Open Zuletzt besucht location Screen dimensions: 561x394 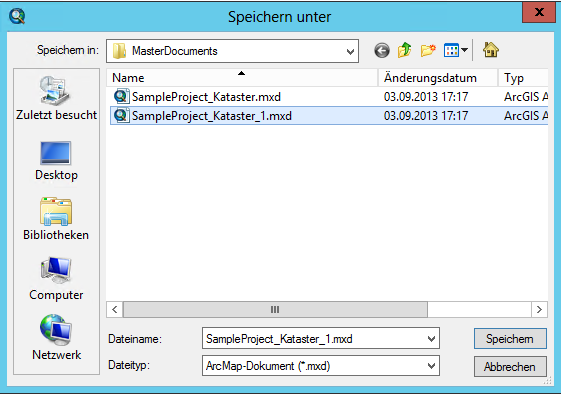click(56, 98)
